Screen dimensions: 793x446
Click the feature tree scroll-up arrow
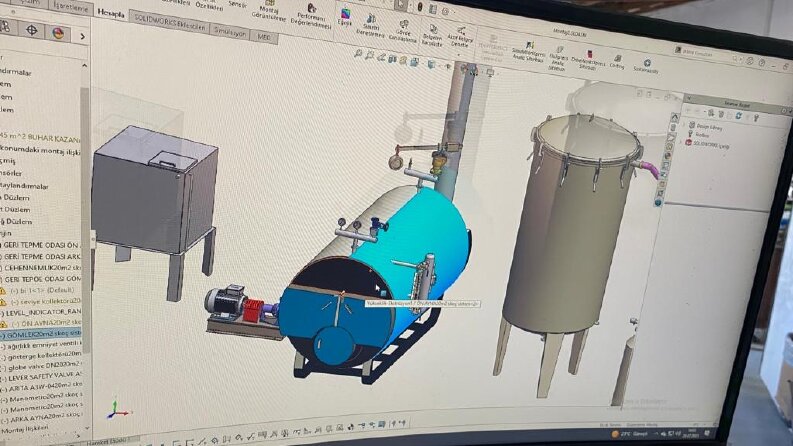pos(84,65)
